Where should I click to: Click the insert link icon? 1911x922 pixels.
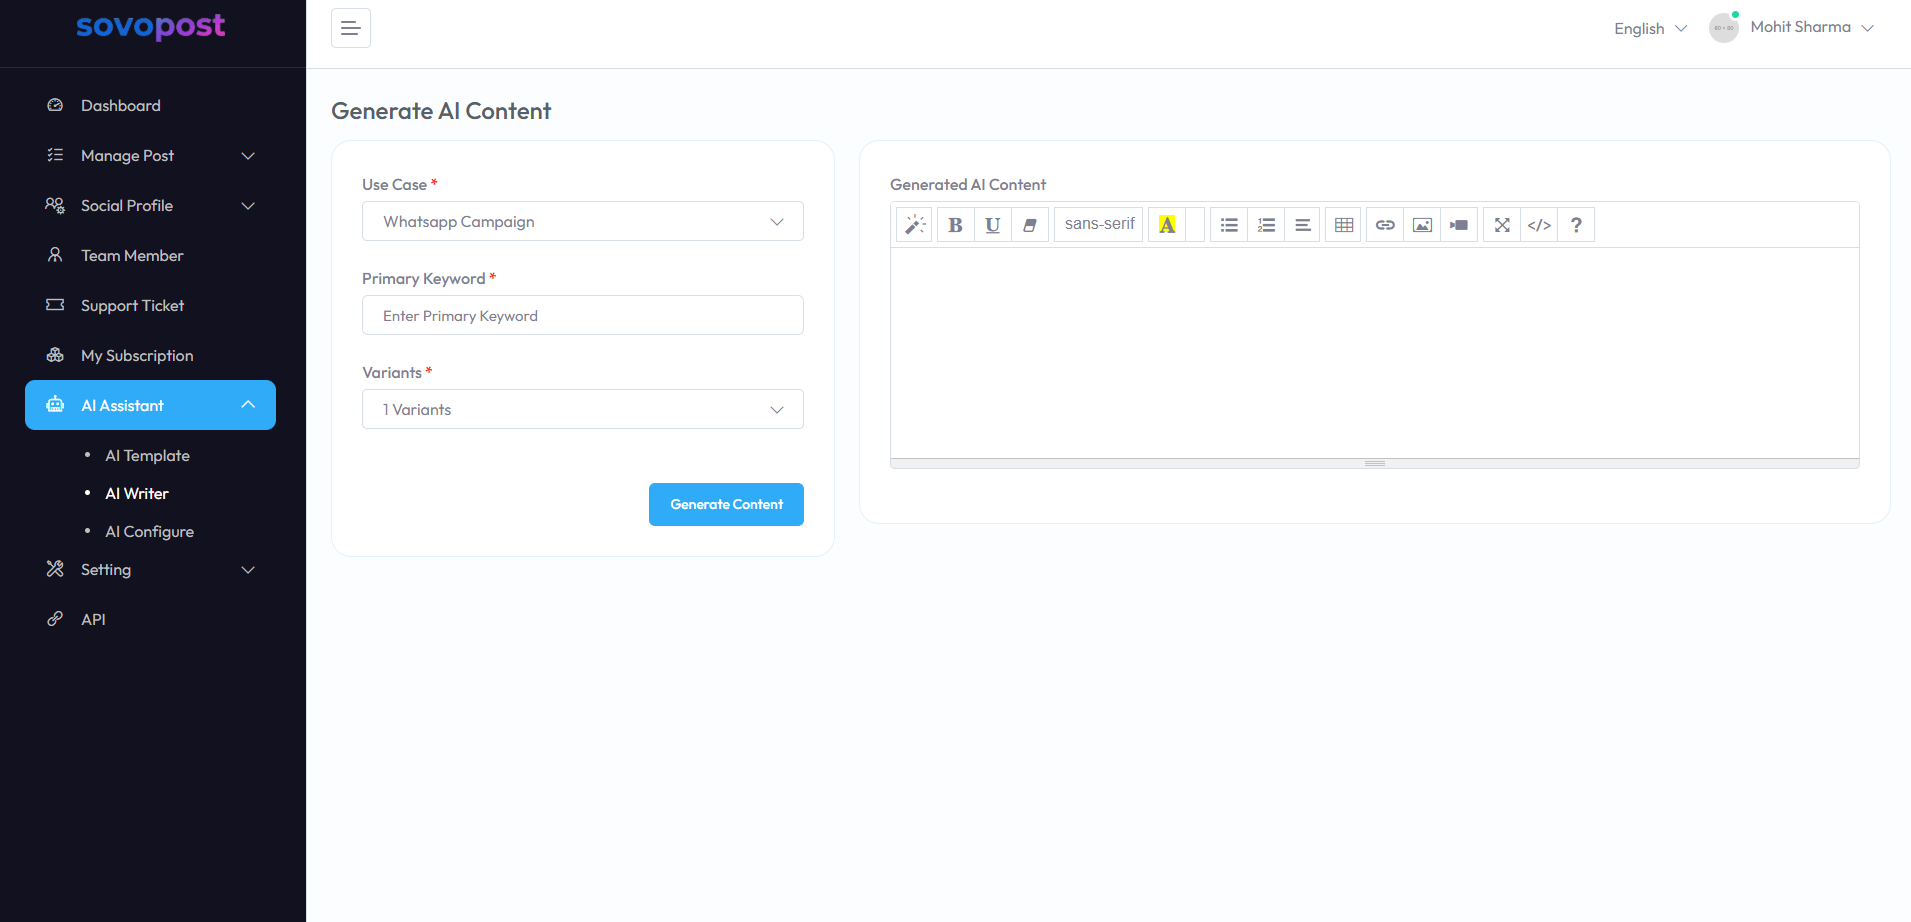click(1385, 225)
